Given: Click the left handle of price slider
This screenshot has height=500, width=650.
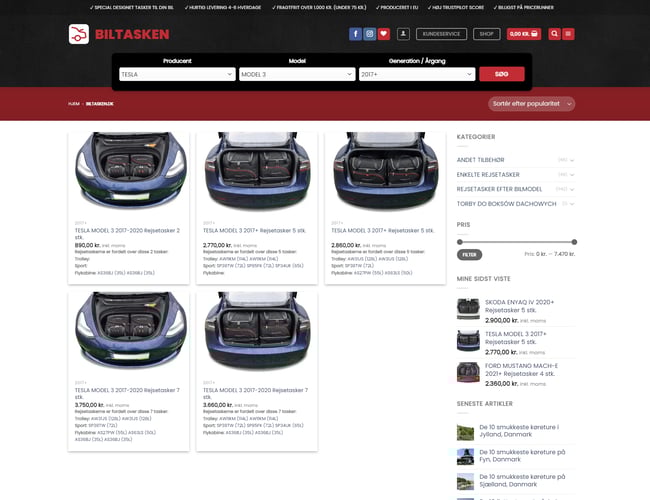Looking at the screenshot, I should pyautogui.click(x=459, y=242).
